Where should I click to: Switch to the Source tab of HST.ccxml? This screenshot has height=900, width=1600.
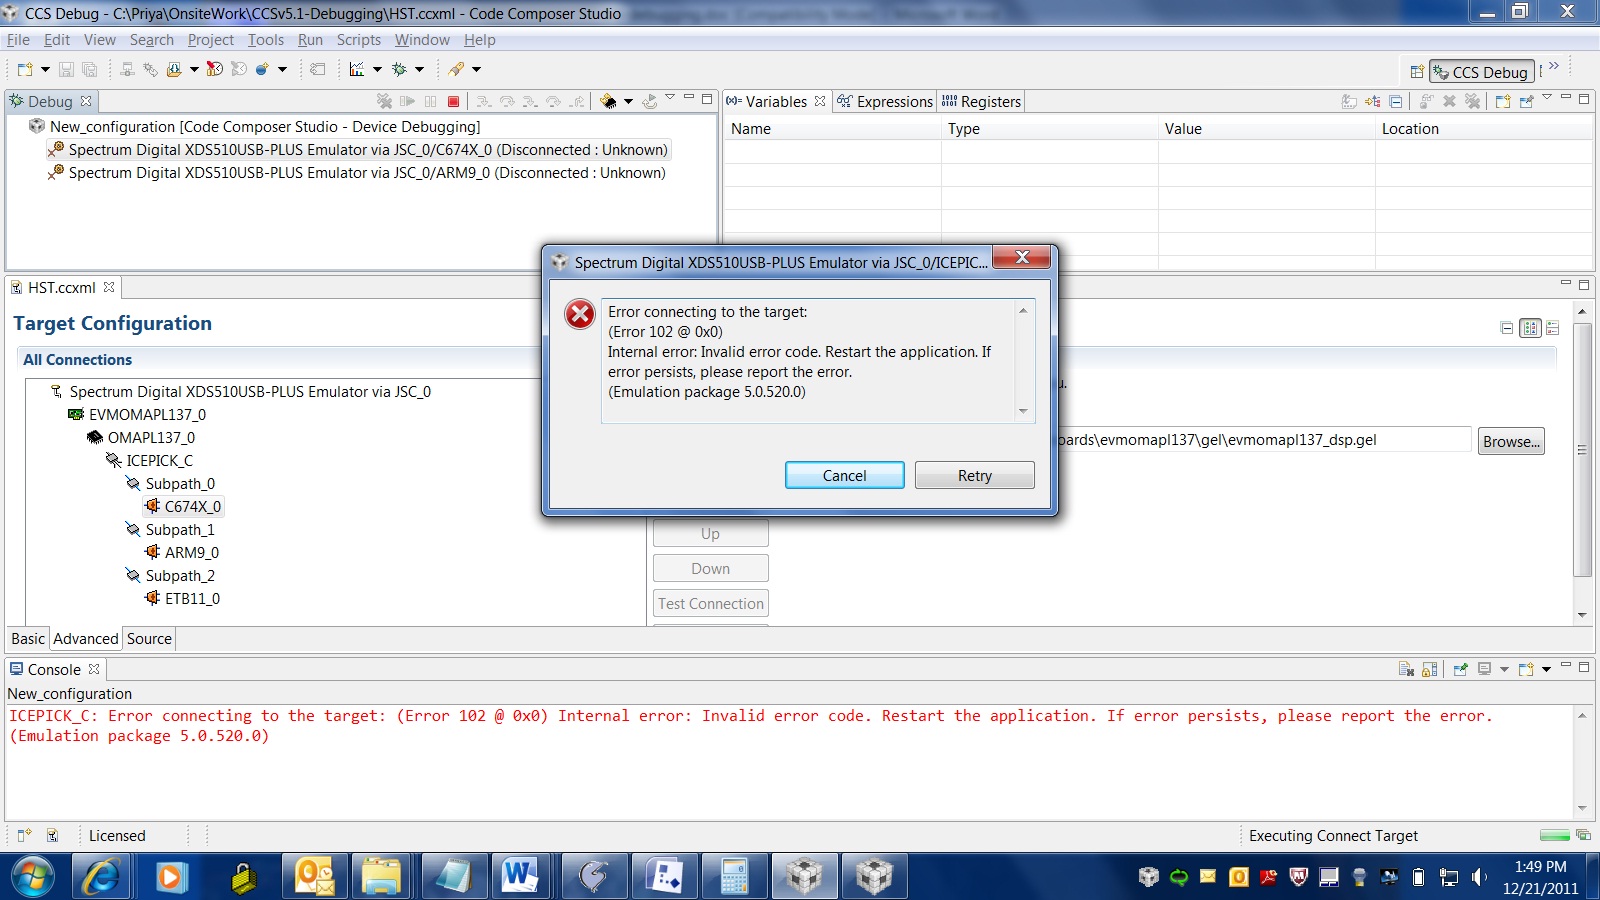(x=149, y=639)
